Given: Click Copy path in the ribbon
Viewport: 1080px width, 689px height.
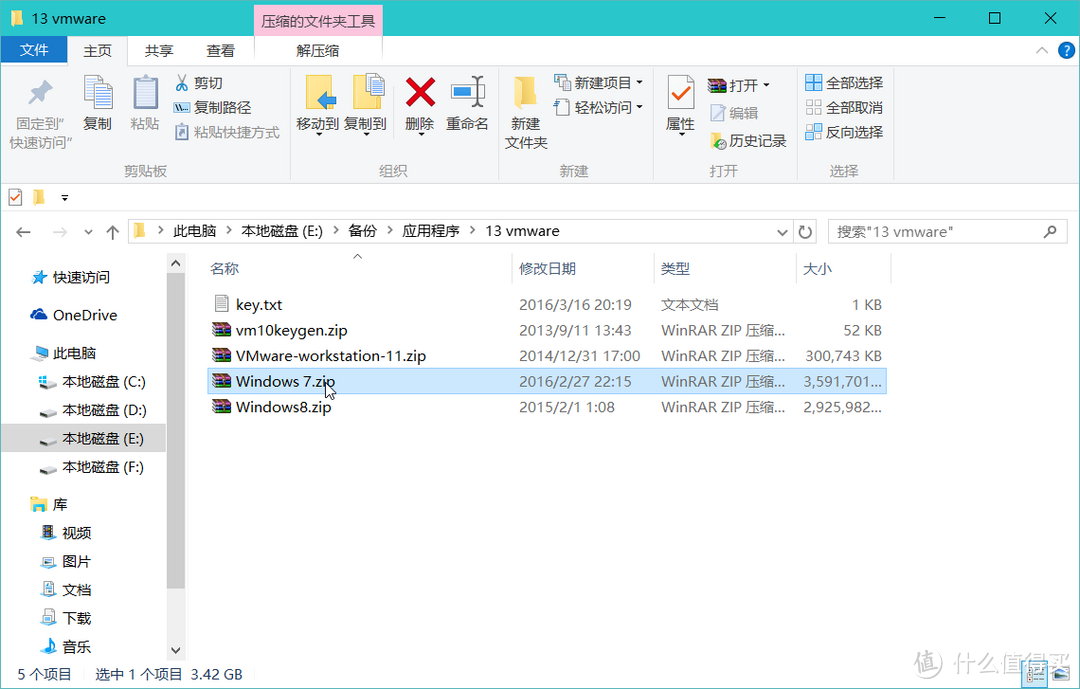Looking at the screenshot, I should tap(212, 107).
